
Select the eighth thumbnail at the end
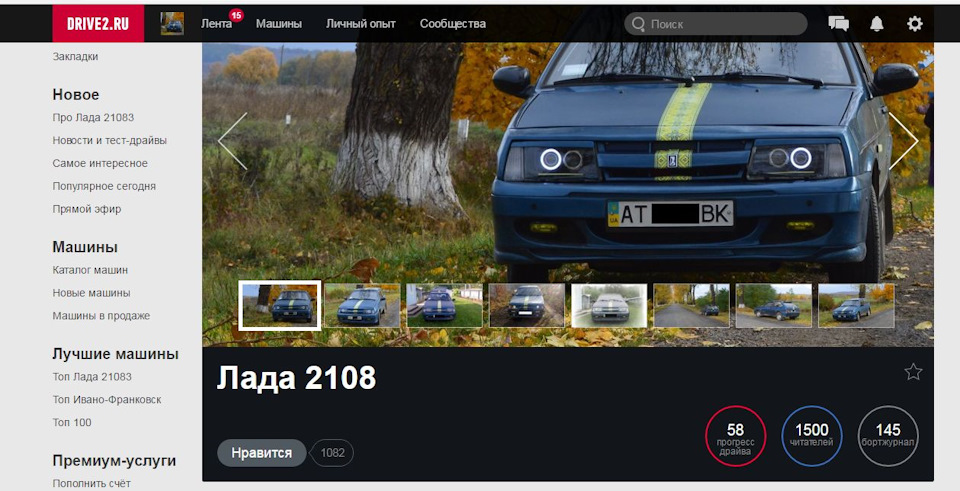pyautogui.click(x=856, y=305)
